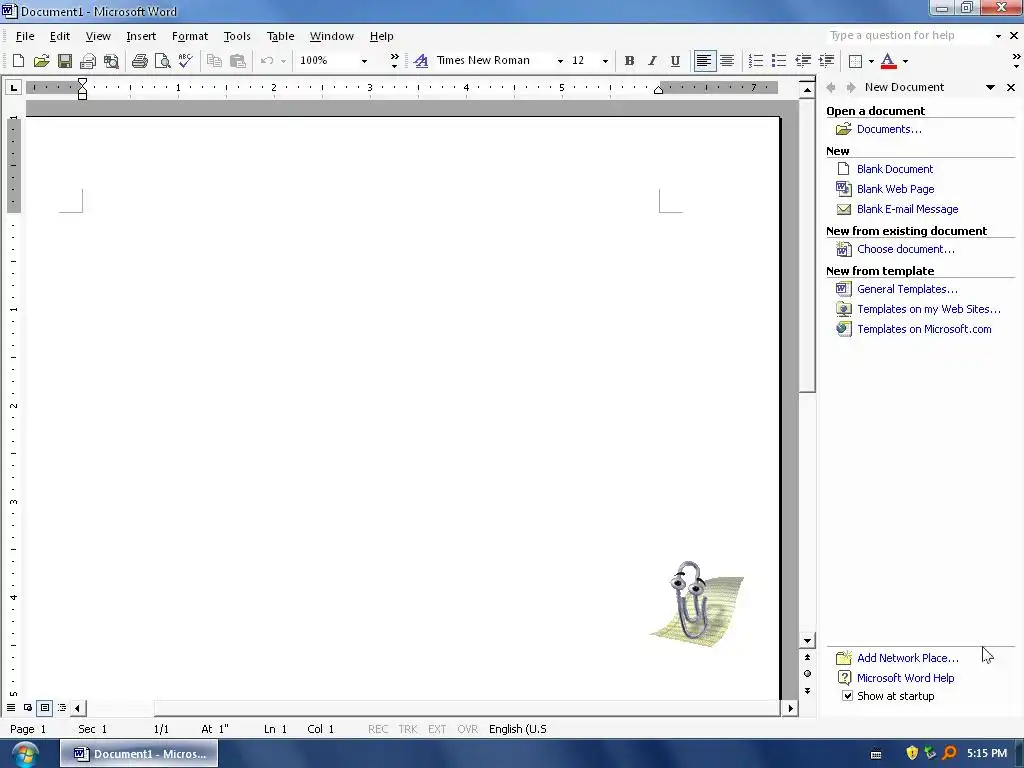
Task: Open the font size 12 dropdown
Action: pyautogui.click(x=605, y=61)
